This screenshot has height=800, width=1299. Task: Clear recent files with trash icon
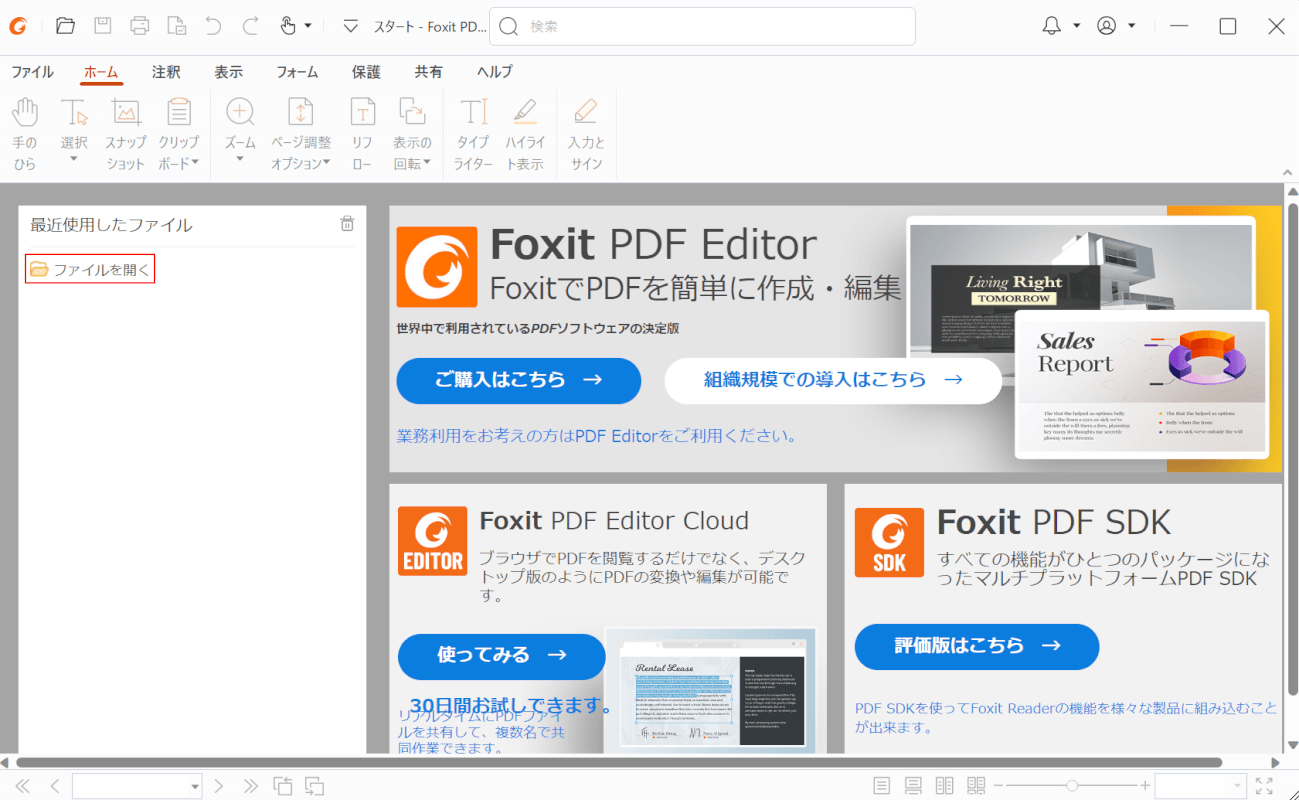(x=347, y=224)
